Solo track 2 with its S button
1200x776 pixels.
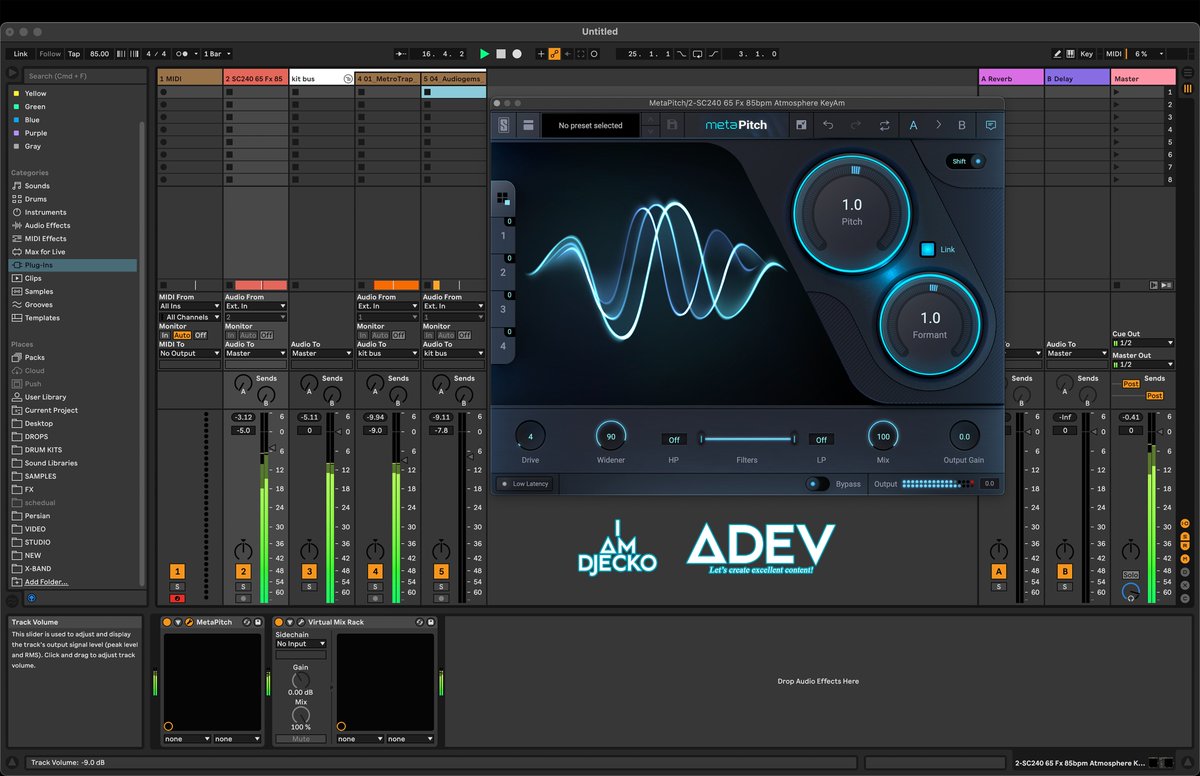[243, 586]
